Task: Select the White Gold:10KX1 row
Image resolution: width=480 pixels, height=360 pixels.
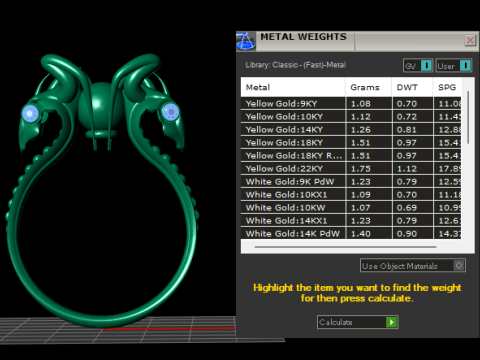Action: pyautogui.click(x=351, y=195)
